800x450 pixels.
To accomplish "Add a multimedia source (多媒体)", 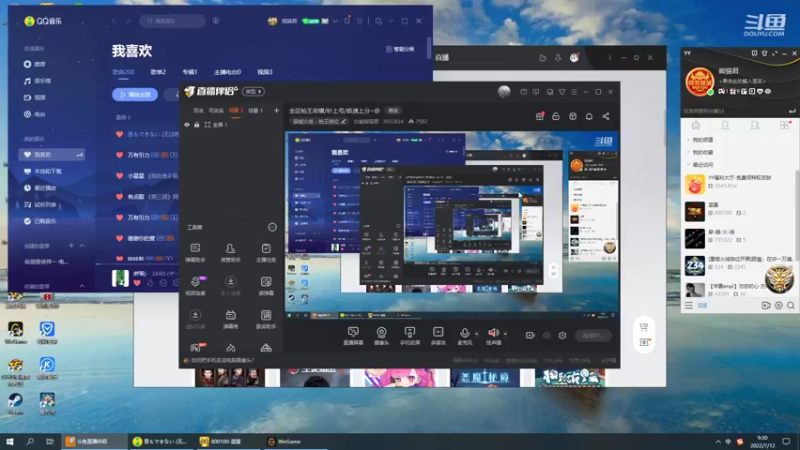I will (x=438, y=336).
